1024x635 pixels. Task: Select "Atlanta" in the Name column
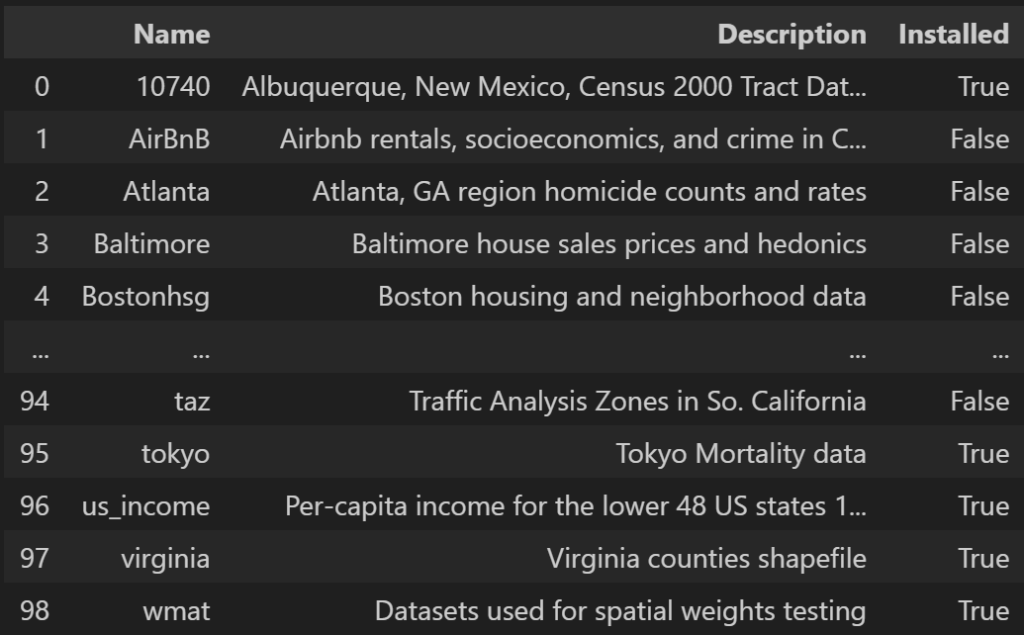[166, 191]
